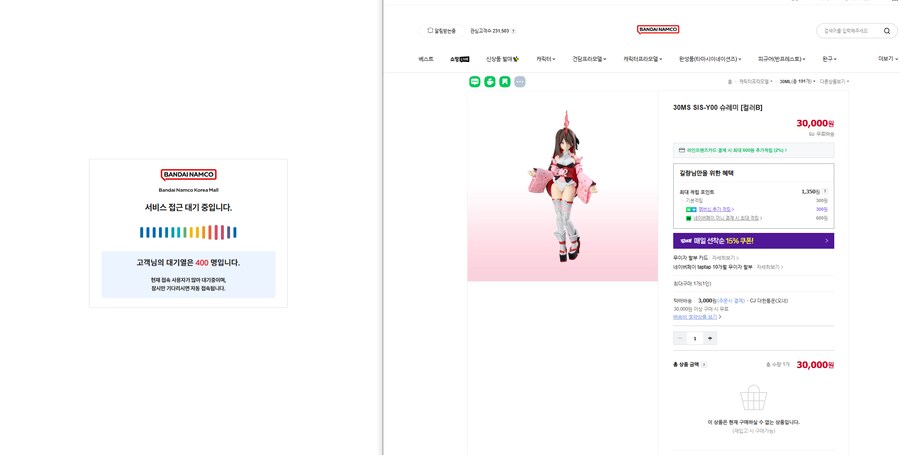Click the product figure image
Screen dimensions: 900x455
click(562, 186)
